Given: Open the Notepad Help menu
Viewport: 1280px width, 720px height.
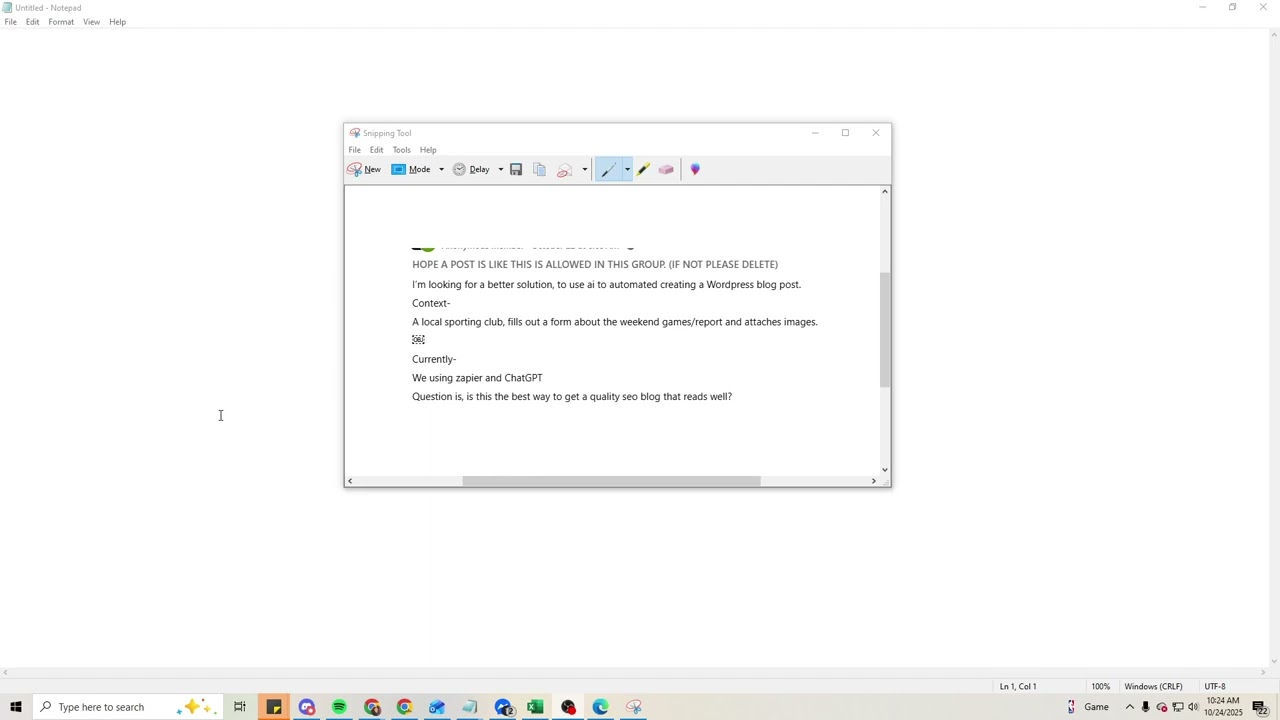Looking at the screenshot, I should point(117,22).
